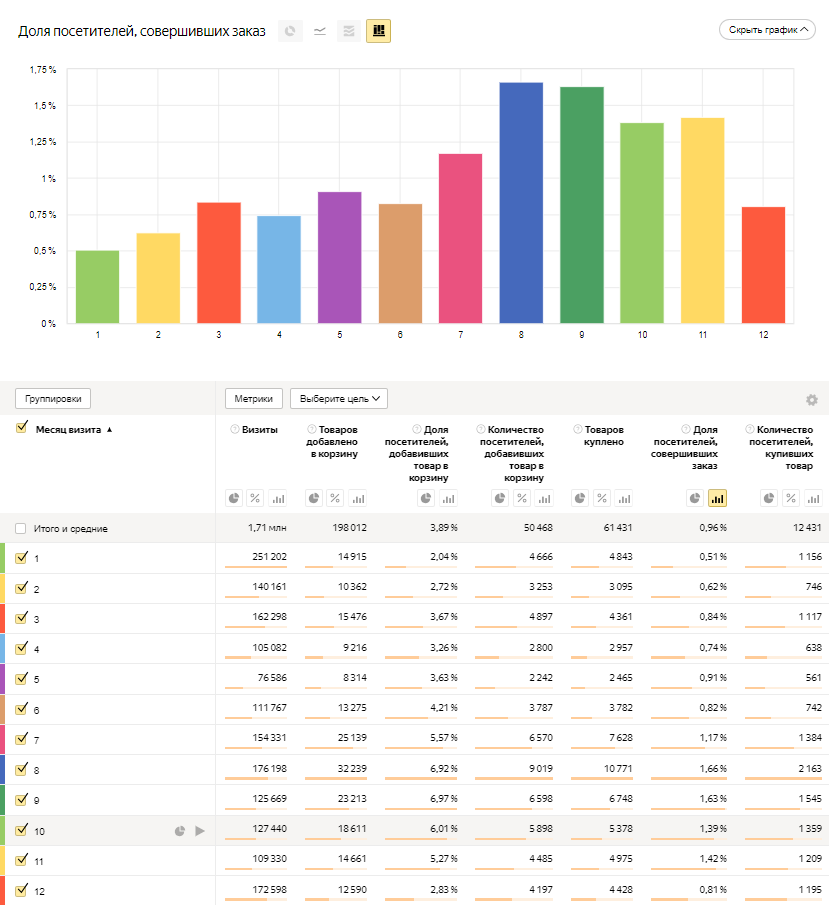
Task: Click percent icon under Товаров куплено column
Action: click(x=602, y=498)
